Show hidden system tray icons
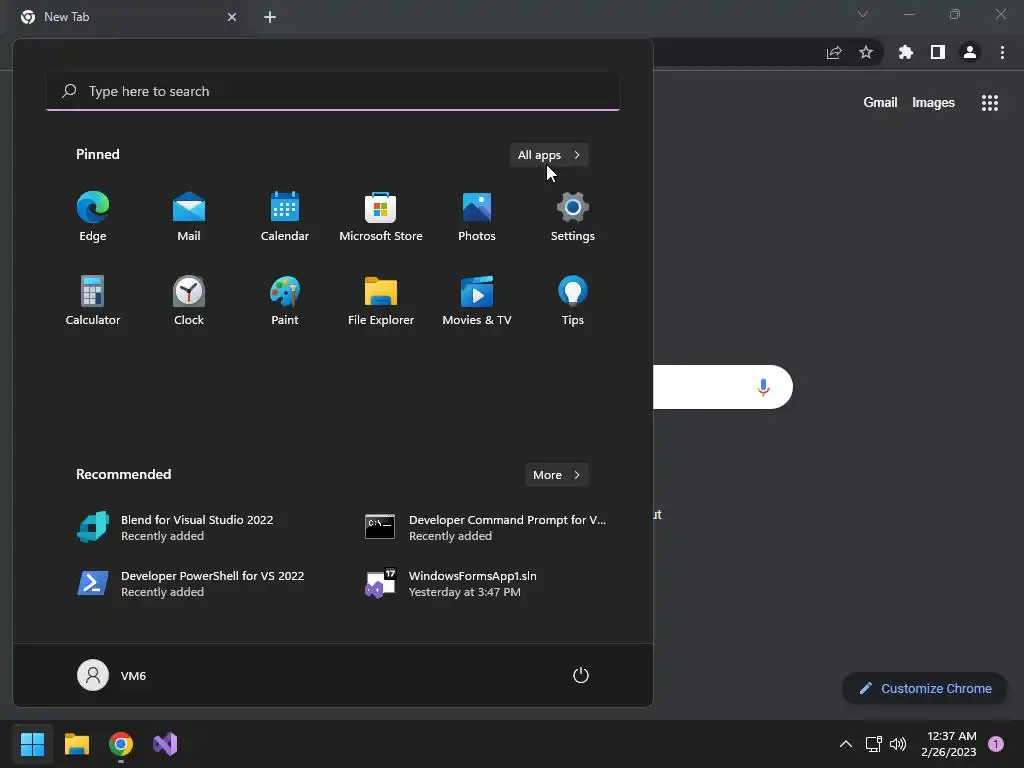The height and width of the screenshot is (768, 1024). 846,744
